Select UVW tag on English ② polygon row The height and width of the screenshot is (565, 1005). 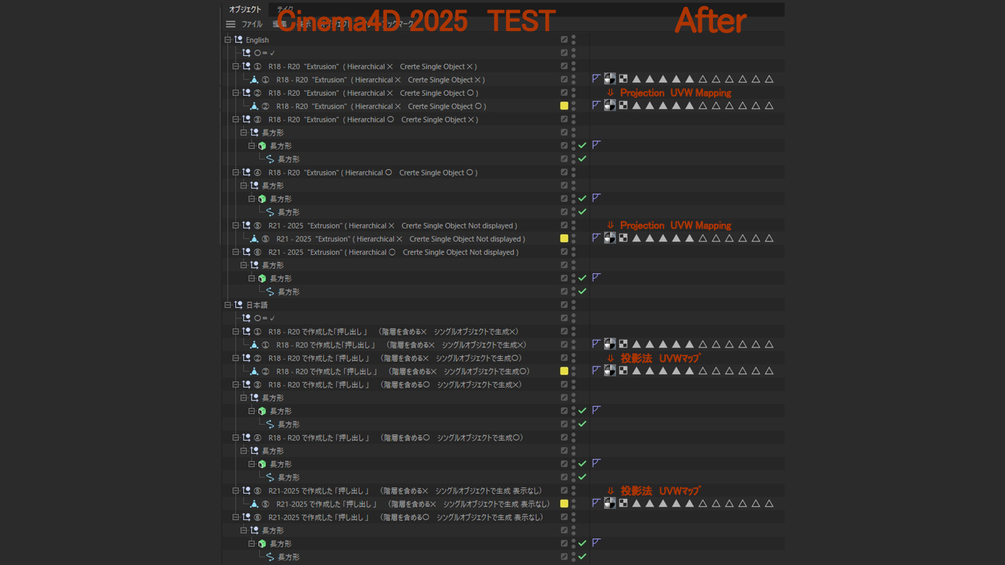(623, 105)
